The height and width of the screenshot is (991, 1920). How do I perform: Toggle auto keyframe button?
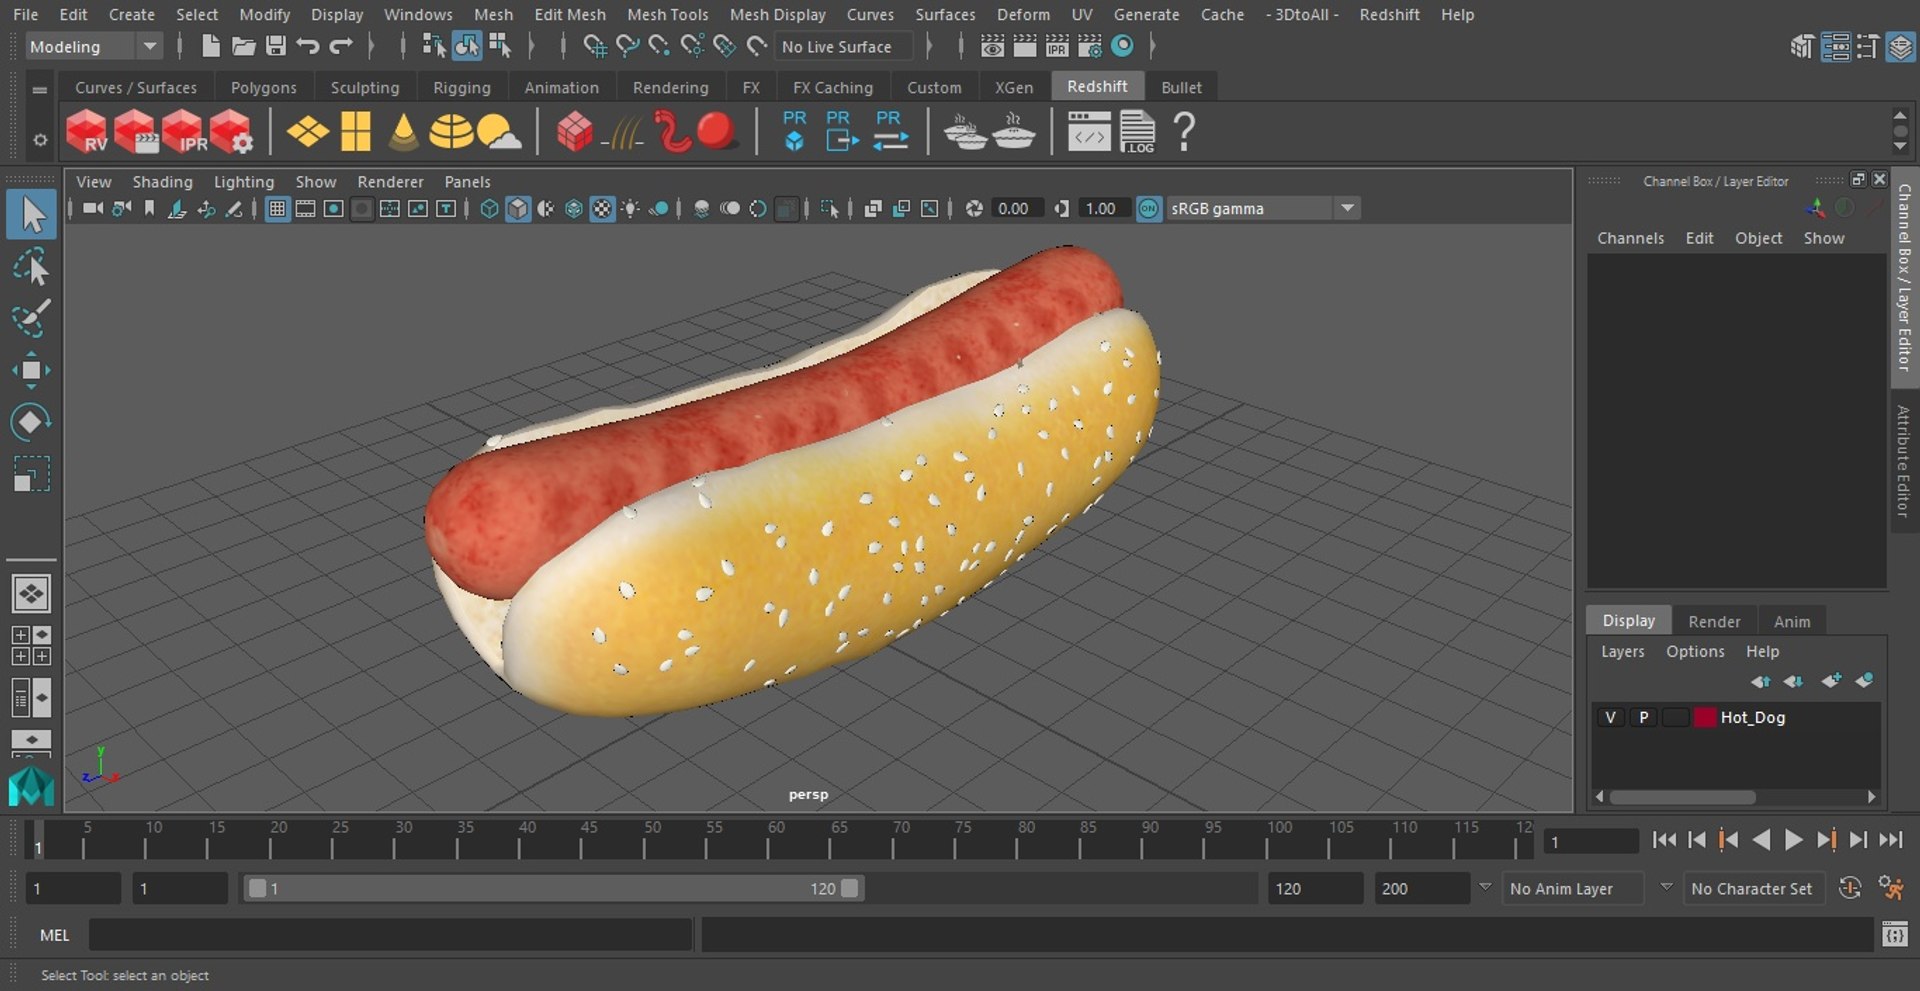pyautogui.click(x=1850, y=888)
